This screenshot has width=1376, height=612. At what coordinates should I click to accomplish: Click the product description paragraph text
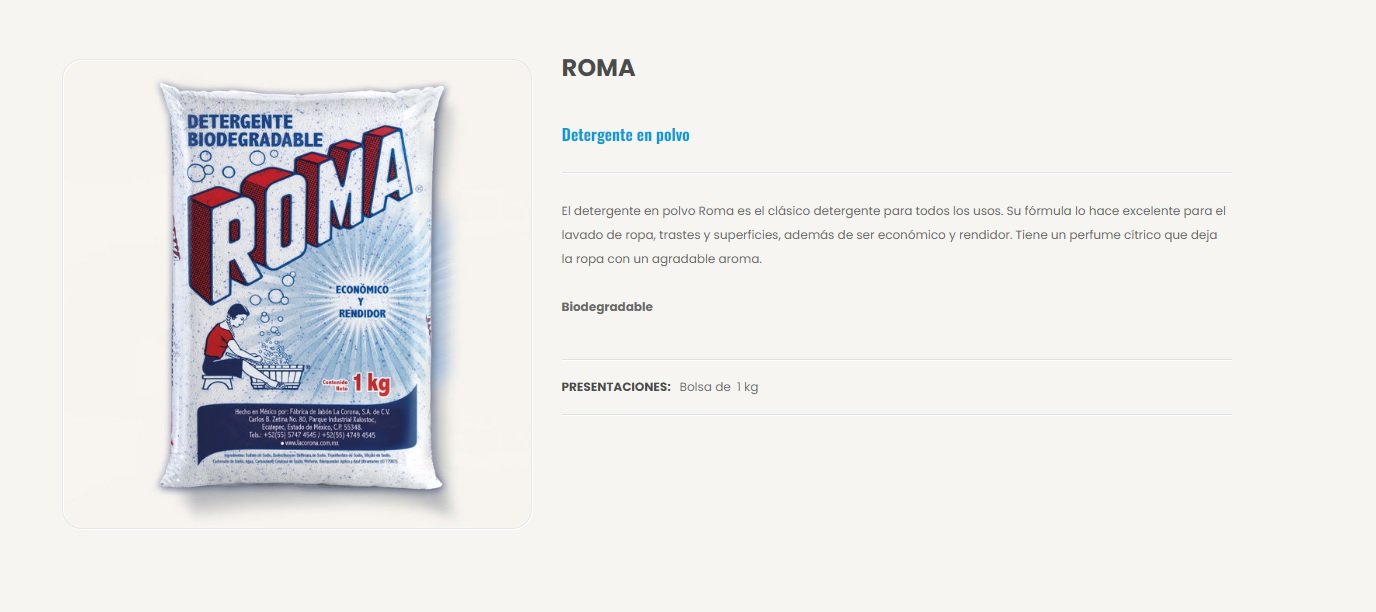coord(893,235)
